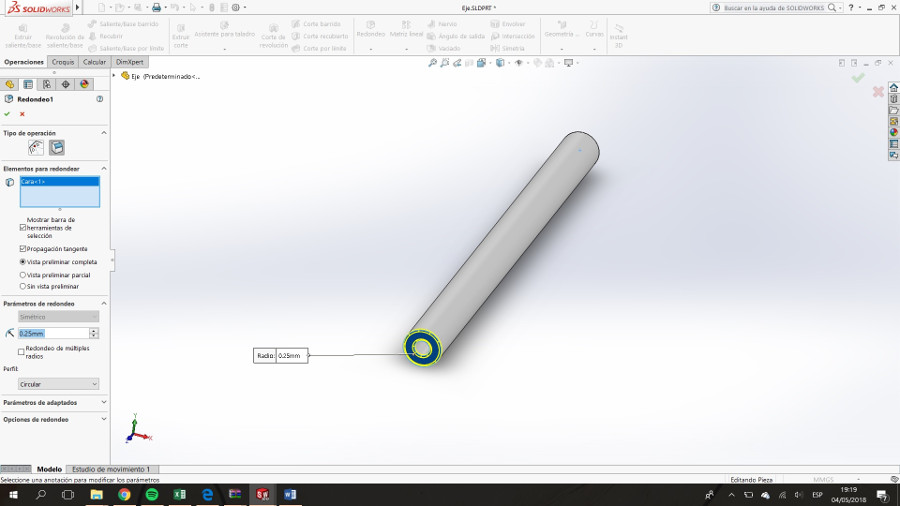Viewport: 900px width, 506px height.
Task: Expand the Eje flyout feature tree
Action: point(114,76)
